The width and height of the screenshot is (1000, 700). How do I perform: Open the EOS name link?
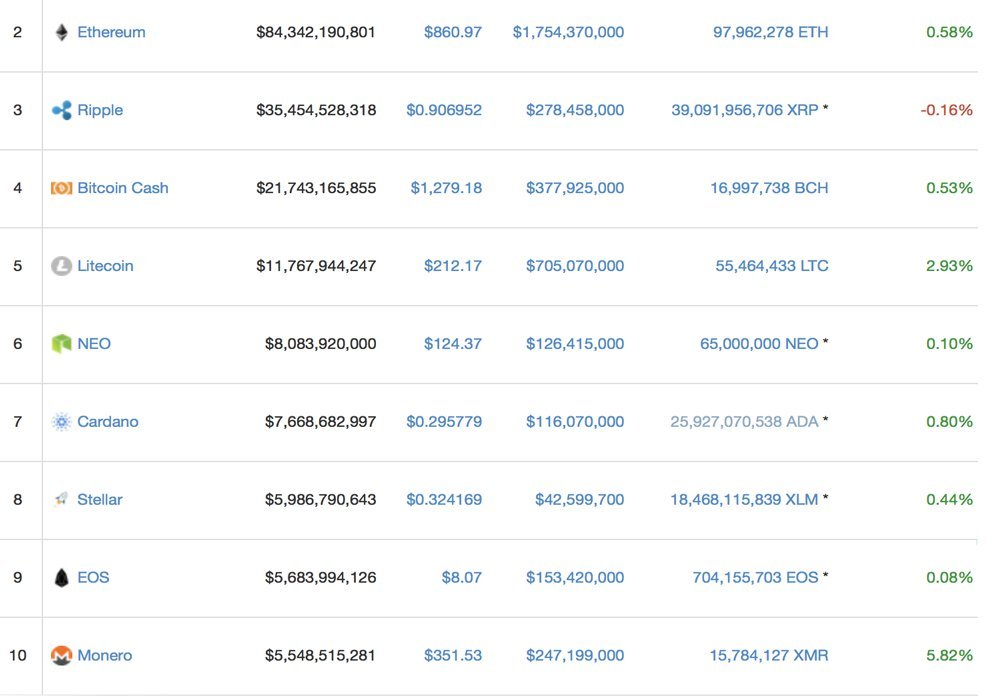(93, 578)
